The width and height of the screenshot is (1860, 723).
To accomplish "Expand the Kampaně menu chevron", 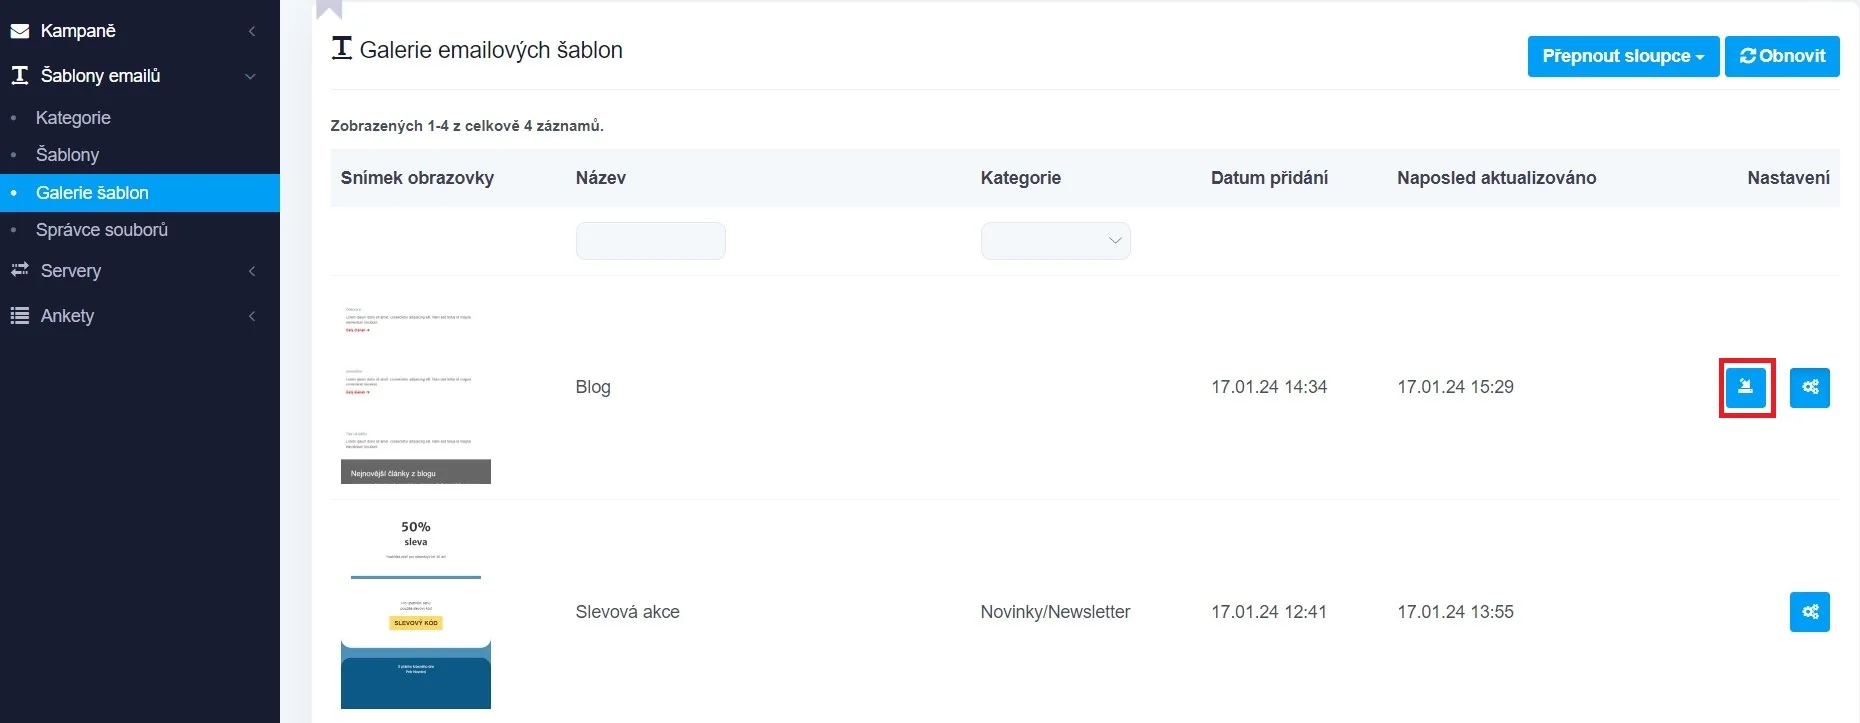I will click(x=252, y=31).
